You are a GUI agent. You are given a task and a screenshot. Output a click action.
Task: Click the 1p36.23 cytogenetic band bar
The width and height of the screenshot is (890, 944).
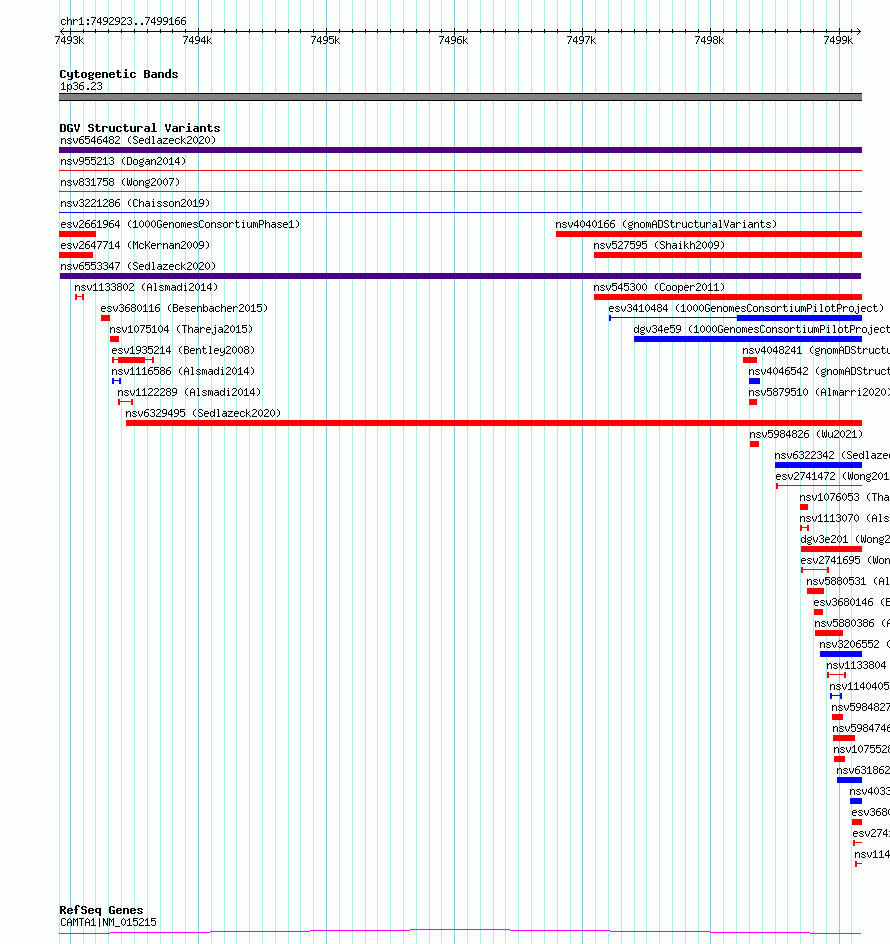461,97
